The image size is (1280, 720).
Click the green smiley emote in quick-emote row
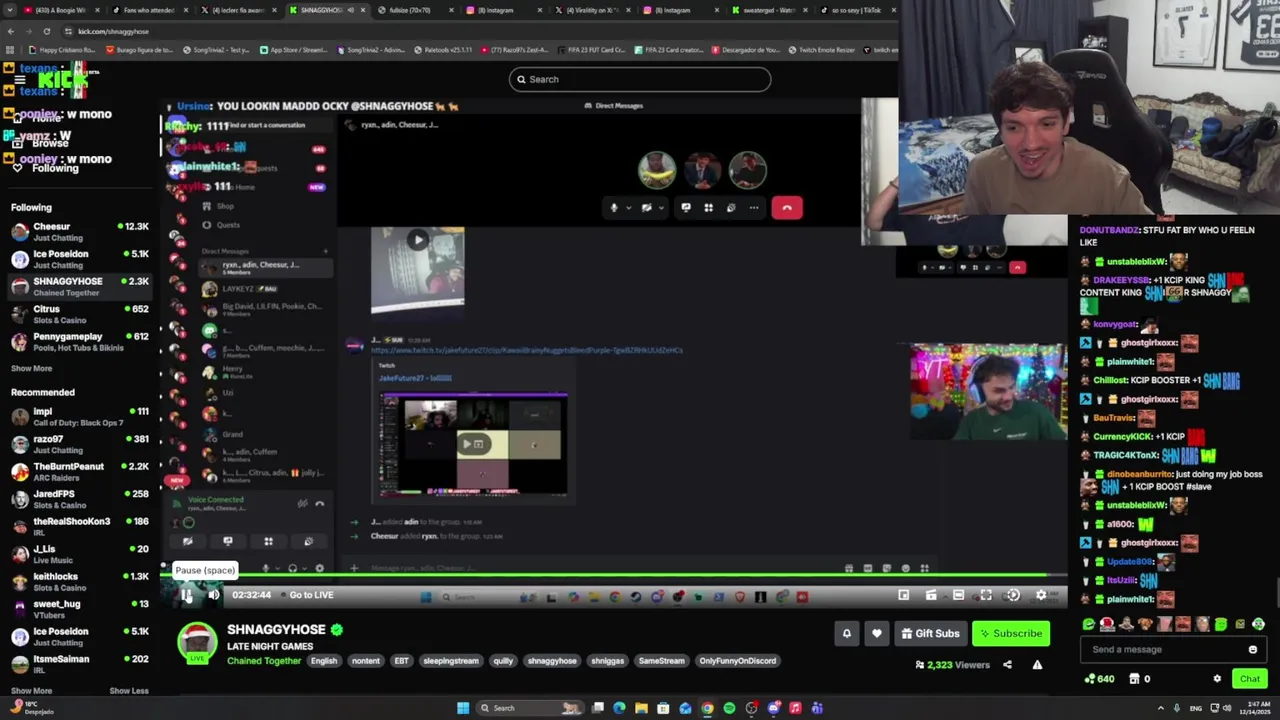pos(1089,624)
